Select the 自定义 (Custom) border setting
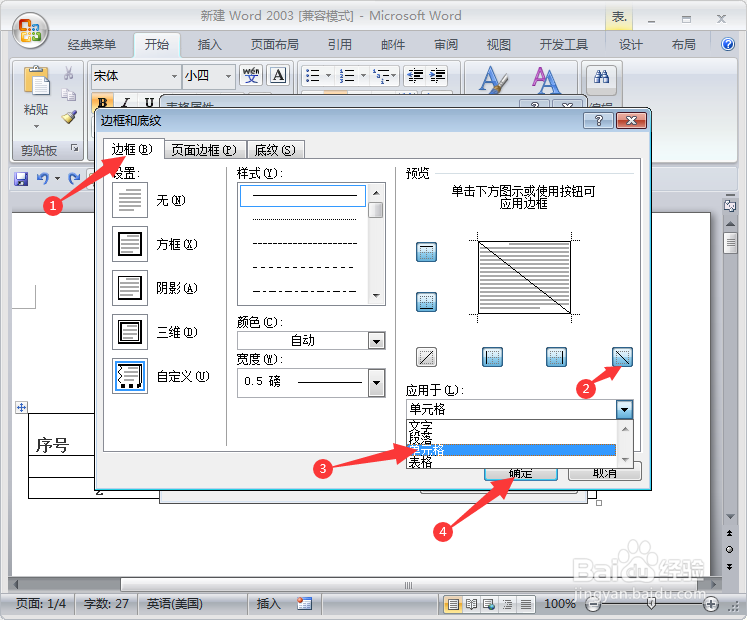Screen dimensions: 747x620 coord(130,376)
